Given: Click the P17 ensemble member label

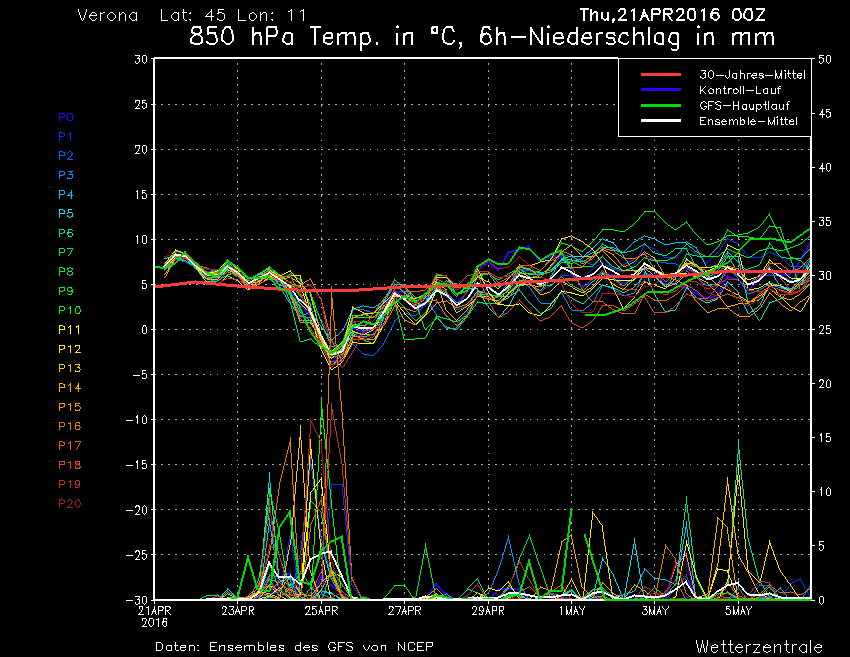Looking at the screenshot, I should point(69,446).
